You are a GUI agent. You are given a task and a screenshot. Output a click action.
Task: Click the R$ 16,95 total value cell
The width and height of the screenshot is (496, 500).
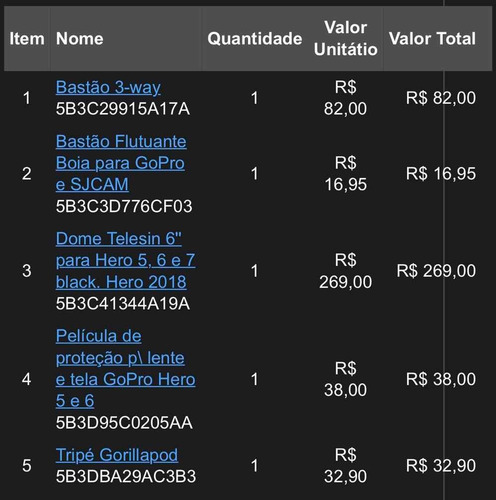tap(441, 174)
